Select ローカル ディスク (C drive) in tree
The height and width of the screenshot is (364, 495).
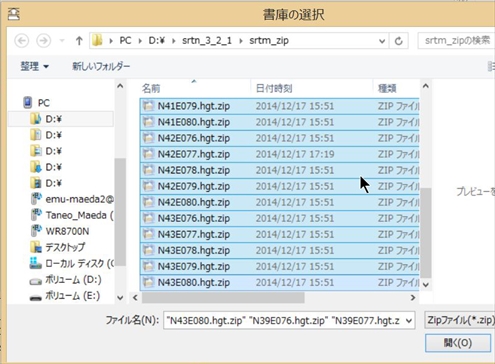click(x=79, y=263)
